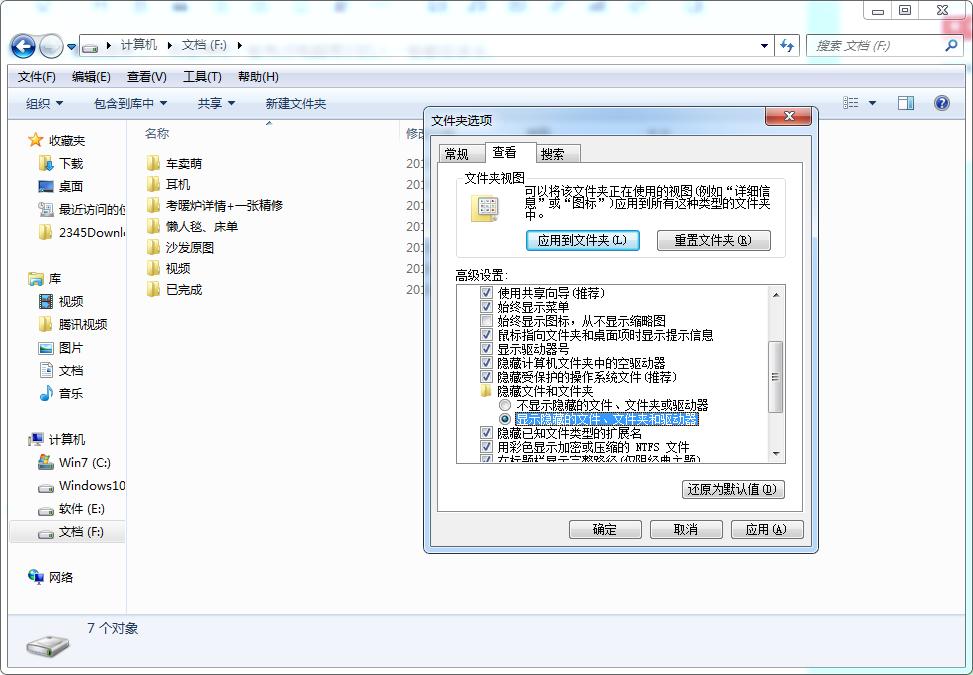Switch to the 常规 tab

(459, 153)
